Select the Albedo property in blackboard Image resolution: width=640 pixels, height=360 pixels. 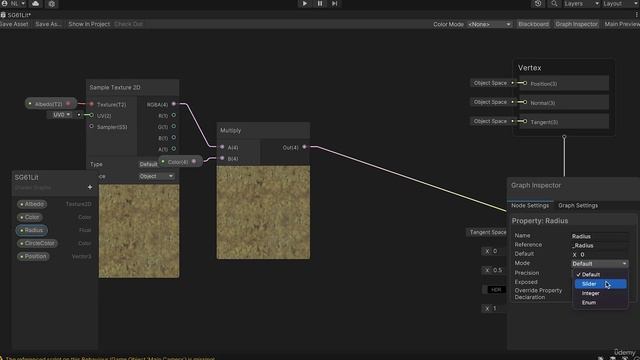32,204
